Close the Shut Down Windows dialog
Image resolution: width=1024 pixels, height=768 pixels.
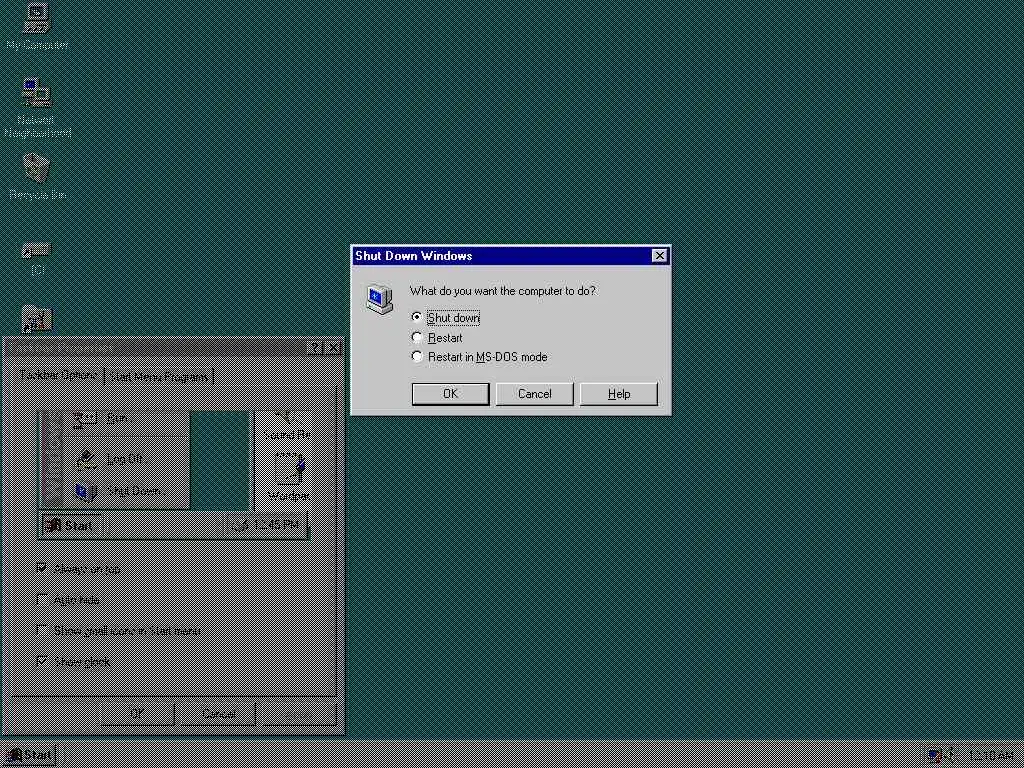(x=660, y=256)
